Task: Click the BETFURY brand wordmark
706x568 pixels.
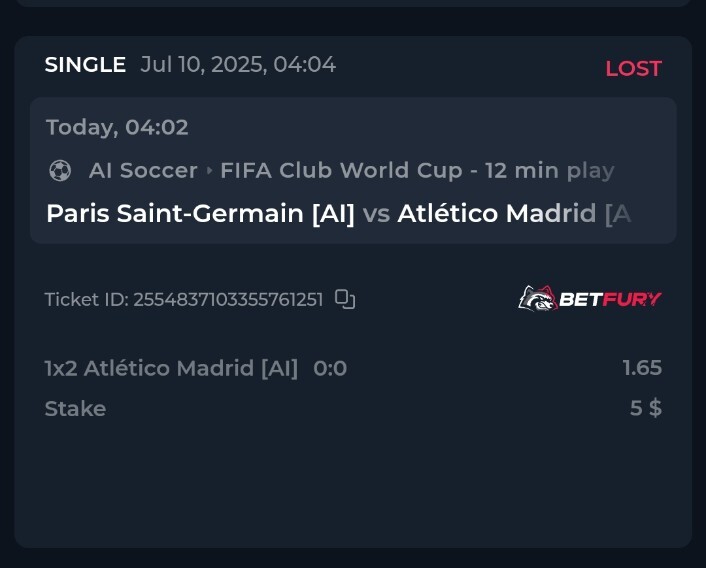Action: (610, 299)
